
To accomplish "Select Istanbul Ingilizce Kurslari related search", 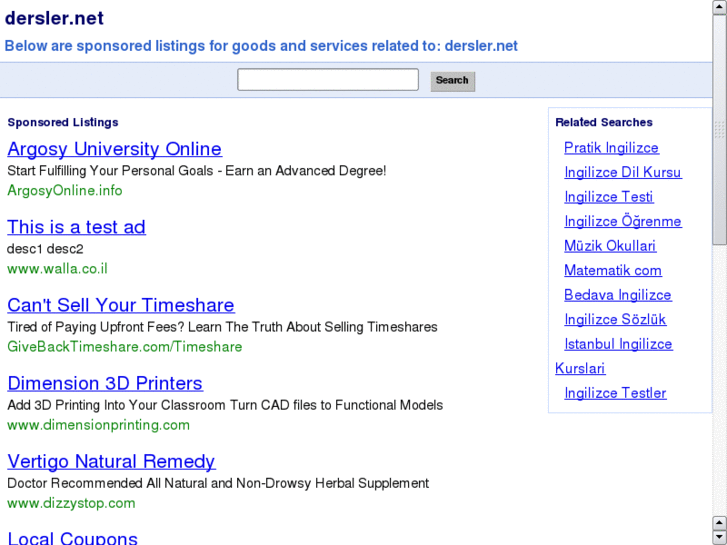I will coord(619,344).
